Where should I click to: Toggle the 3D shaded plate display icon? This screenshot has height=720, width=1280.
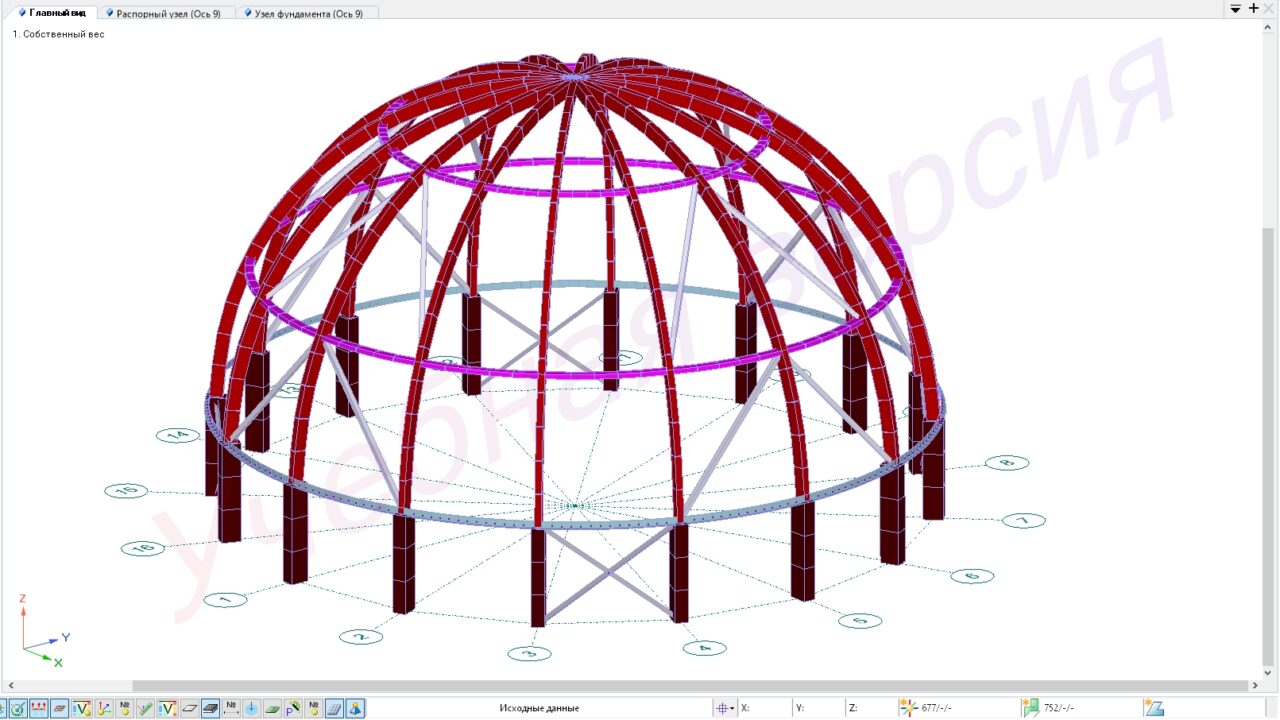[x=210, y=708]
